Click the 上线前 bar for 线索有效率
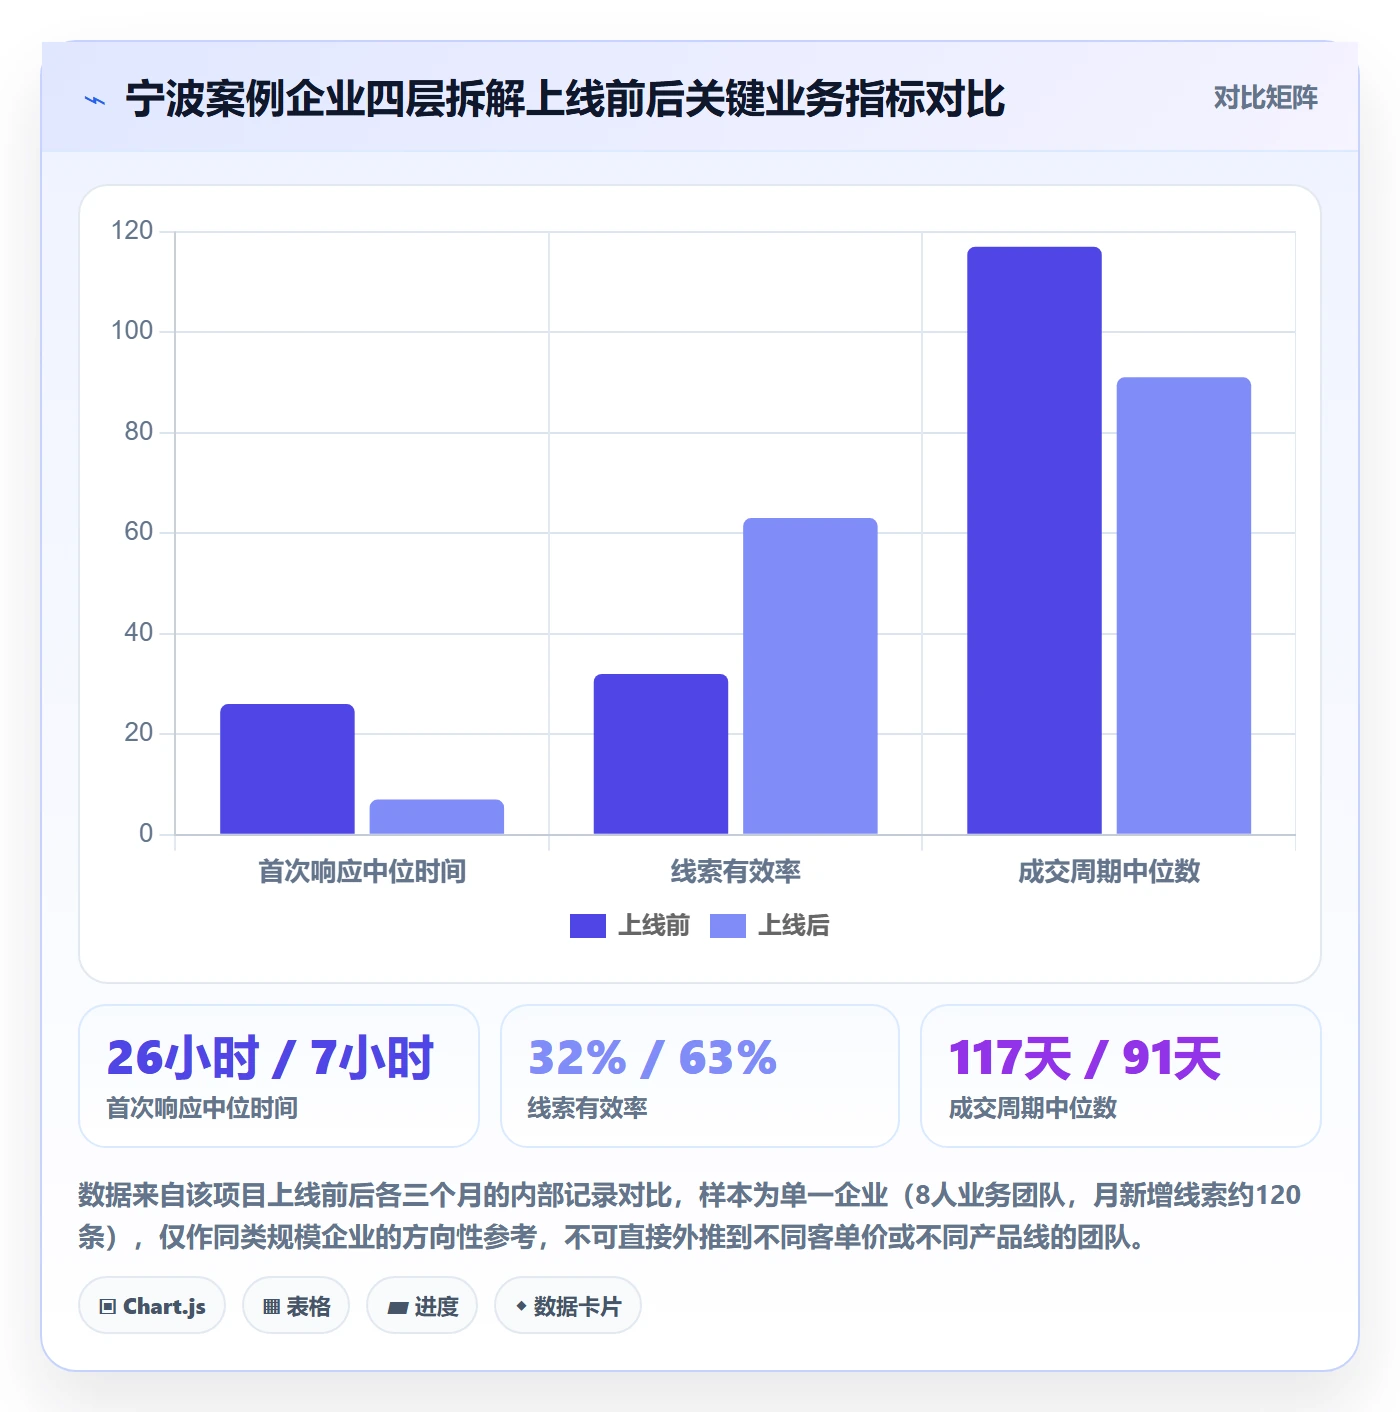Screen dimensions: 1400x1412 click(x=661, y=754)
